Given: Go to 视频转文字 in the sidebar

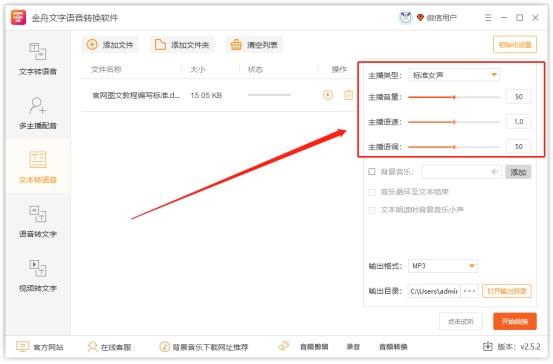Looking at the screenshot, I should coord(38,275).
